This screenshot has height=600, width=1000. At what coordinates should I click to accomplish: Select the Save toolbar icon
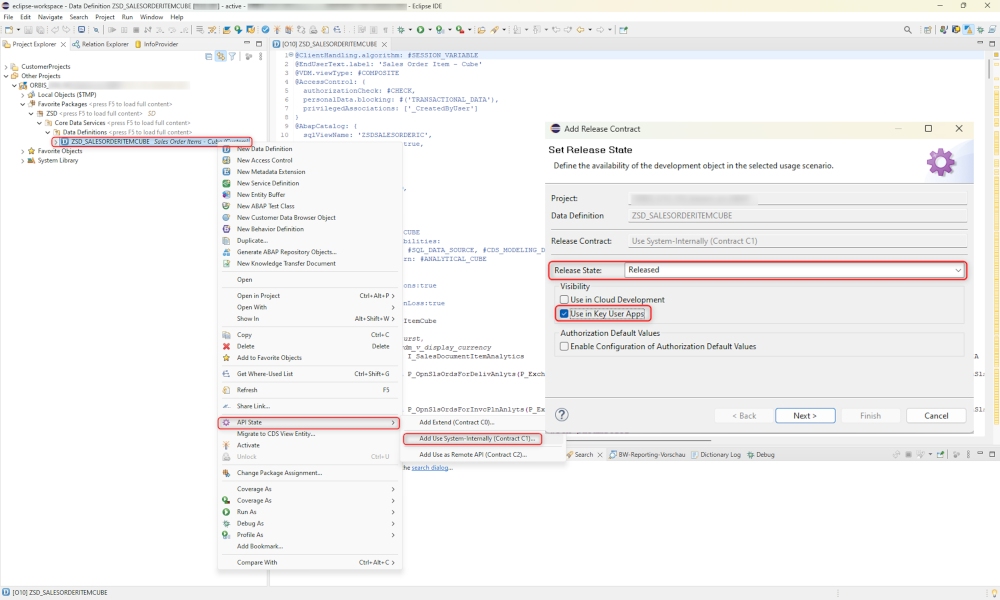[27, 31]
